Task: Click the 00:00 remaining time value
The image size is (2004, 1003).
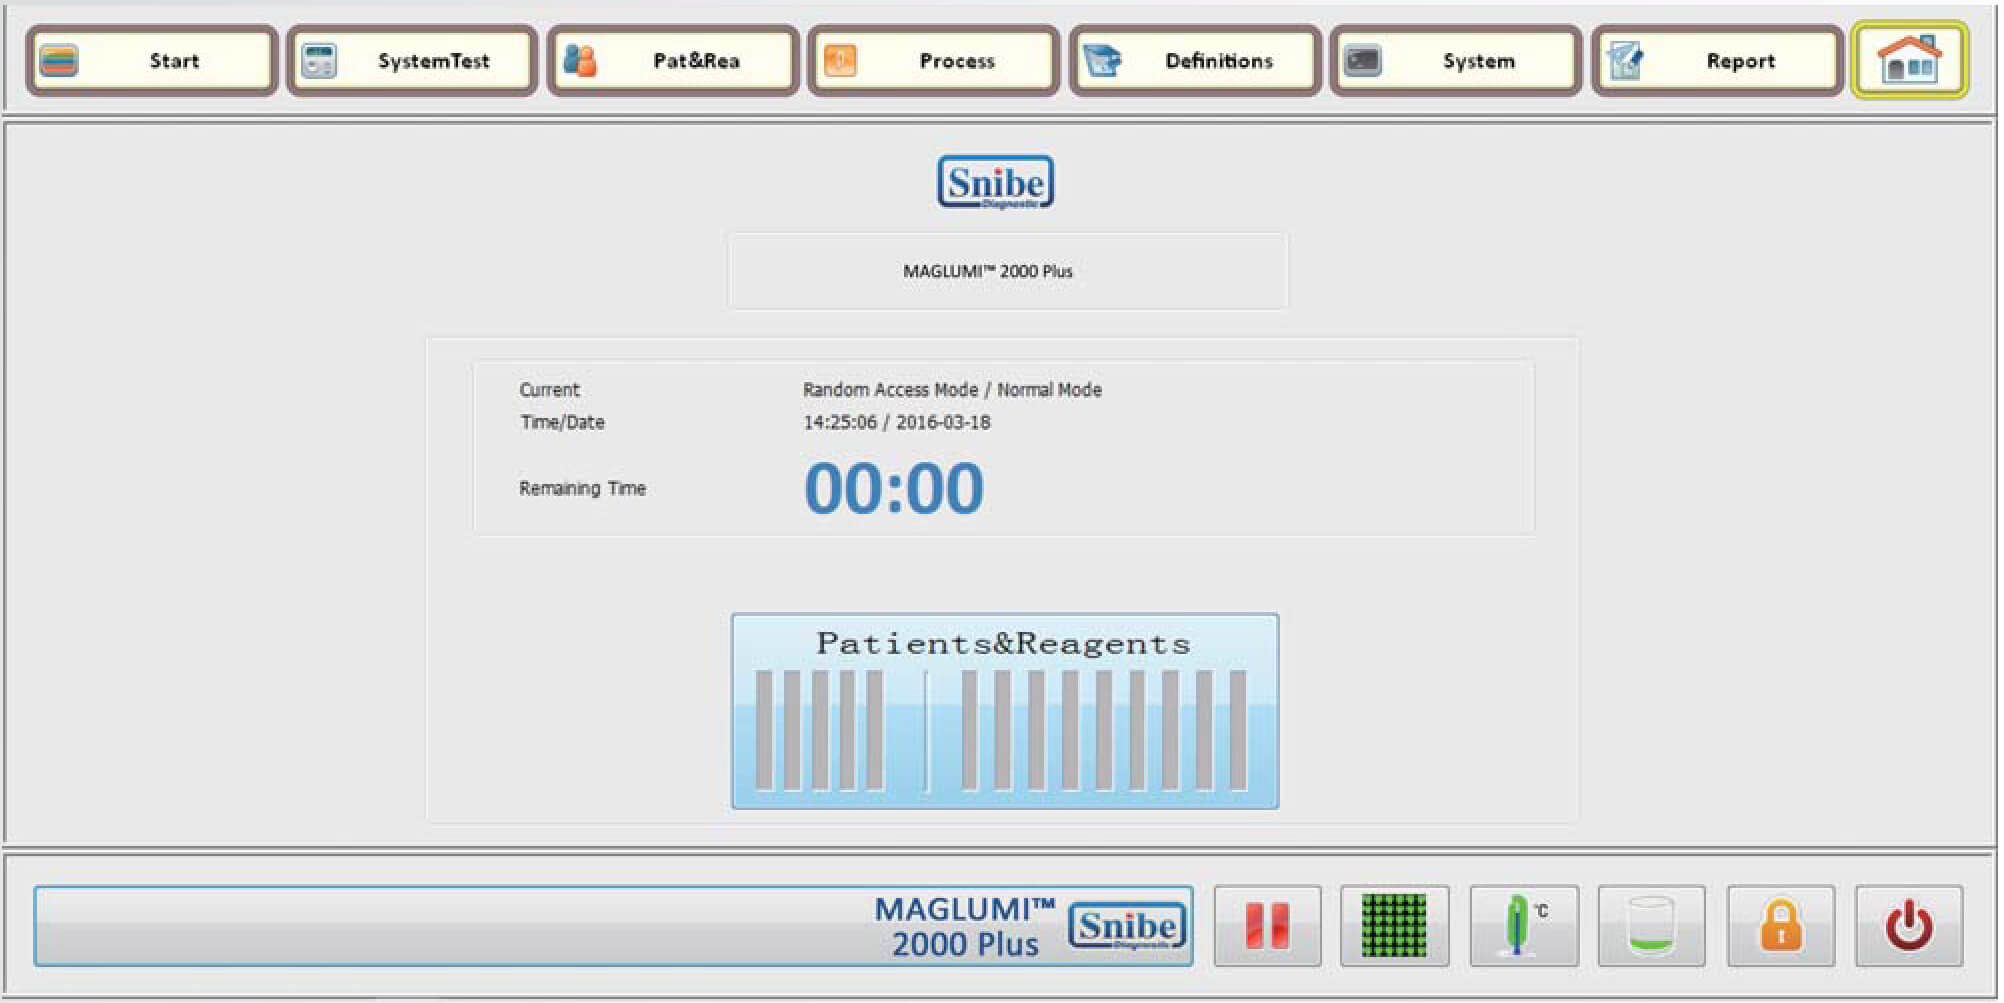Action: 894,489
